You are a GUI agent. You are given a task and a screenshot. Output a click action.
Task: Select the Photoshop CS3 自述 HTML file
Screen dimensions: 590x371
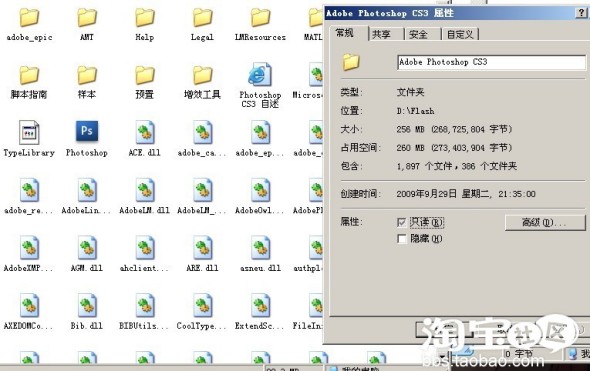tap(260, 75)
